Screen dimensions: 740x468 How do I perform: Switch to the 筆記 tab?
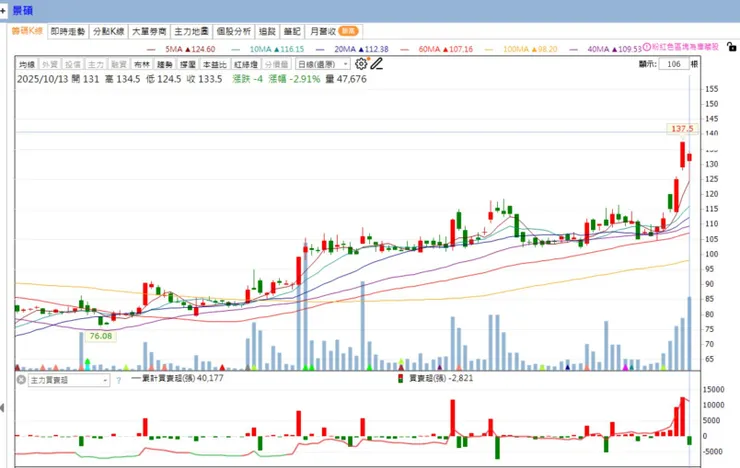coord(292,31)
